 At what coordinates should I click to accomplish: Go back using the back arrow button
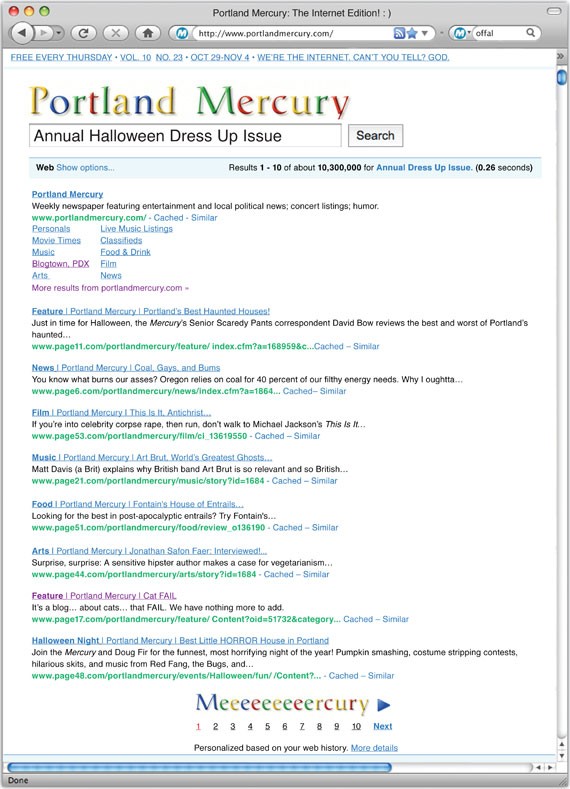pyautogui.click(x=22, y=33)
